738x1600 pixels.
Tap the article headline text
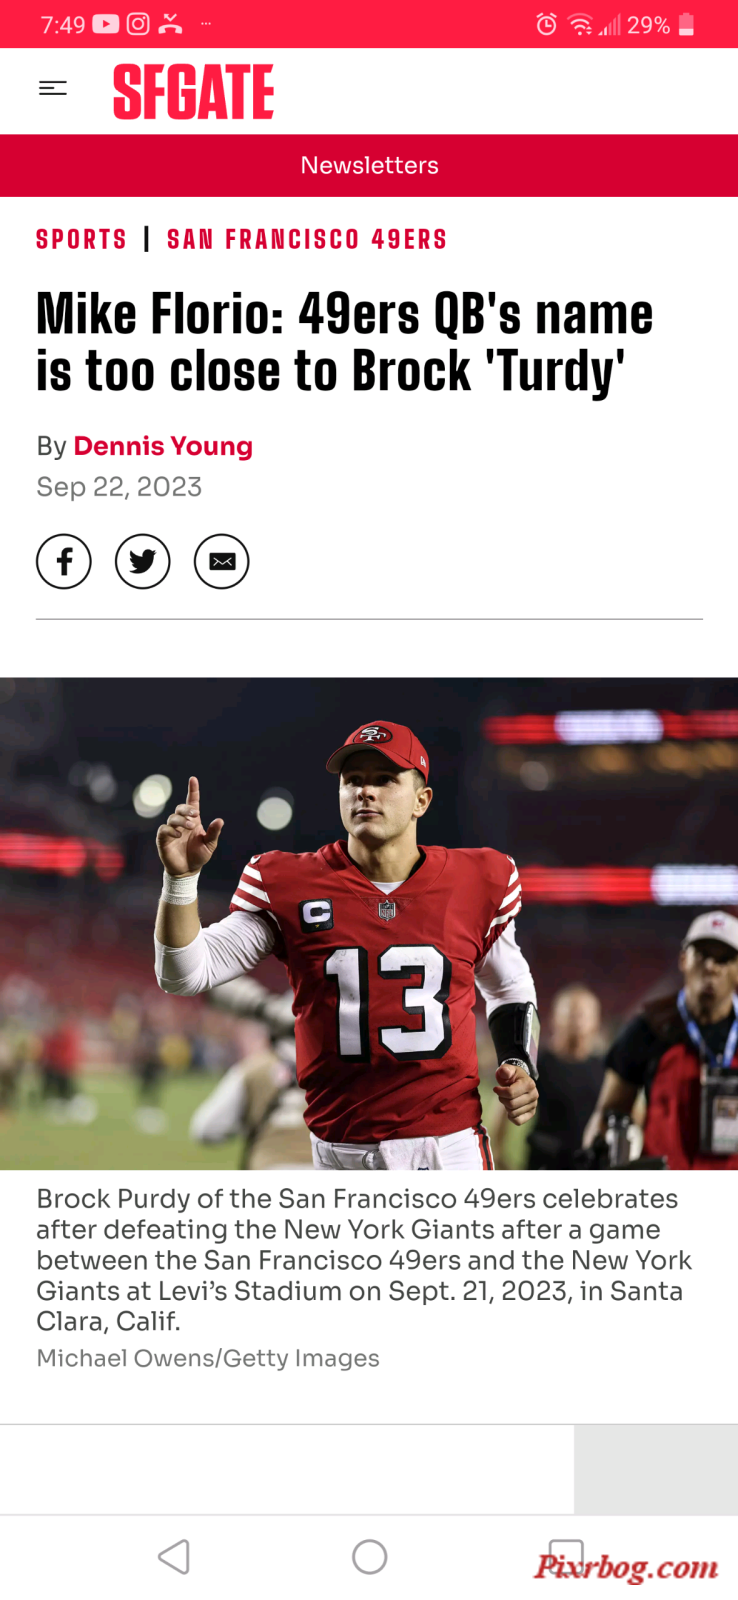click(x=345, y=343)
